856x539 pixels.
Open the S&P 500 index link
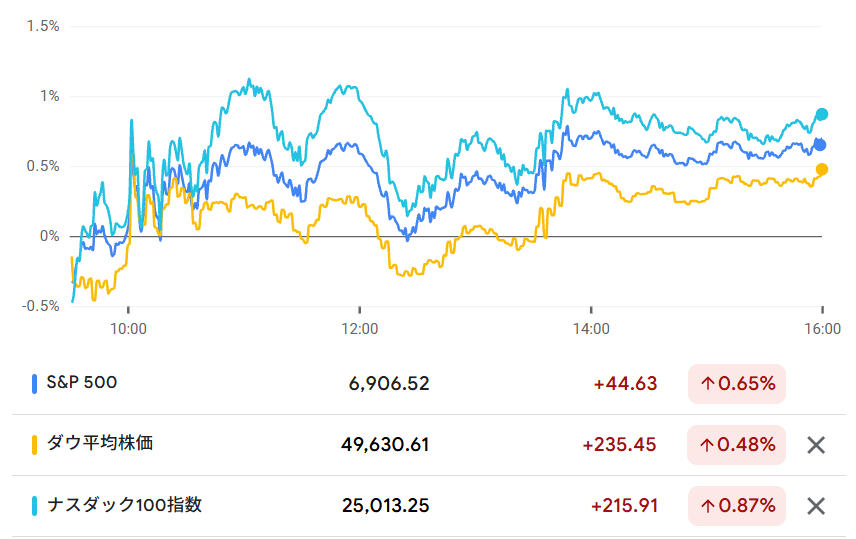tap(81, 383)
